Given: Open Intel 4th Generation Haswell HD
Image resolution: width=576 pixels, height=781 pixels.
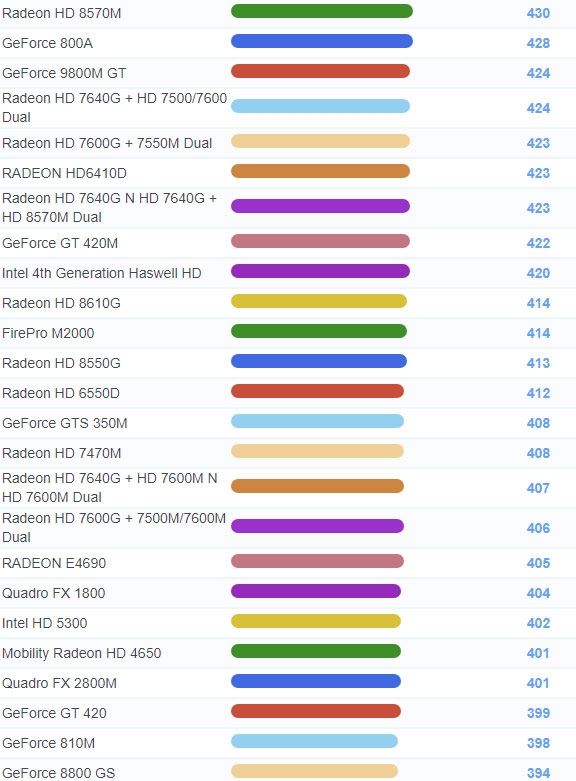Looking at the screenshot, I should [x=102, y=273].
